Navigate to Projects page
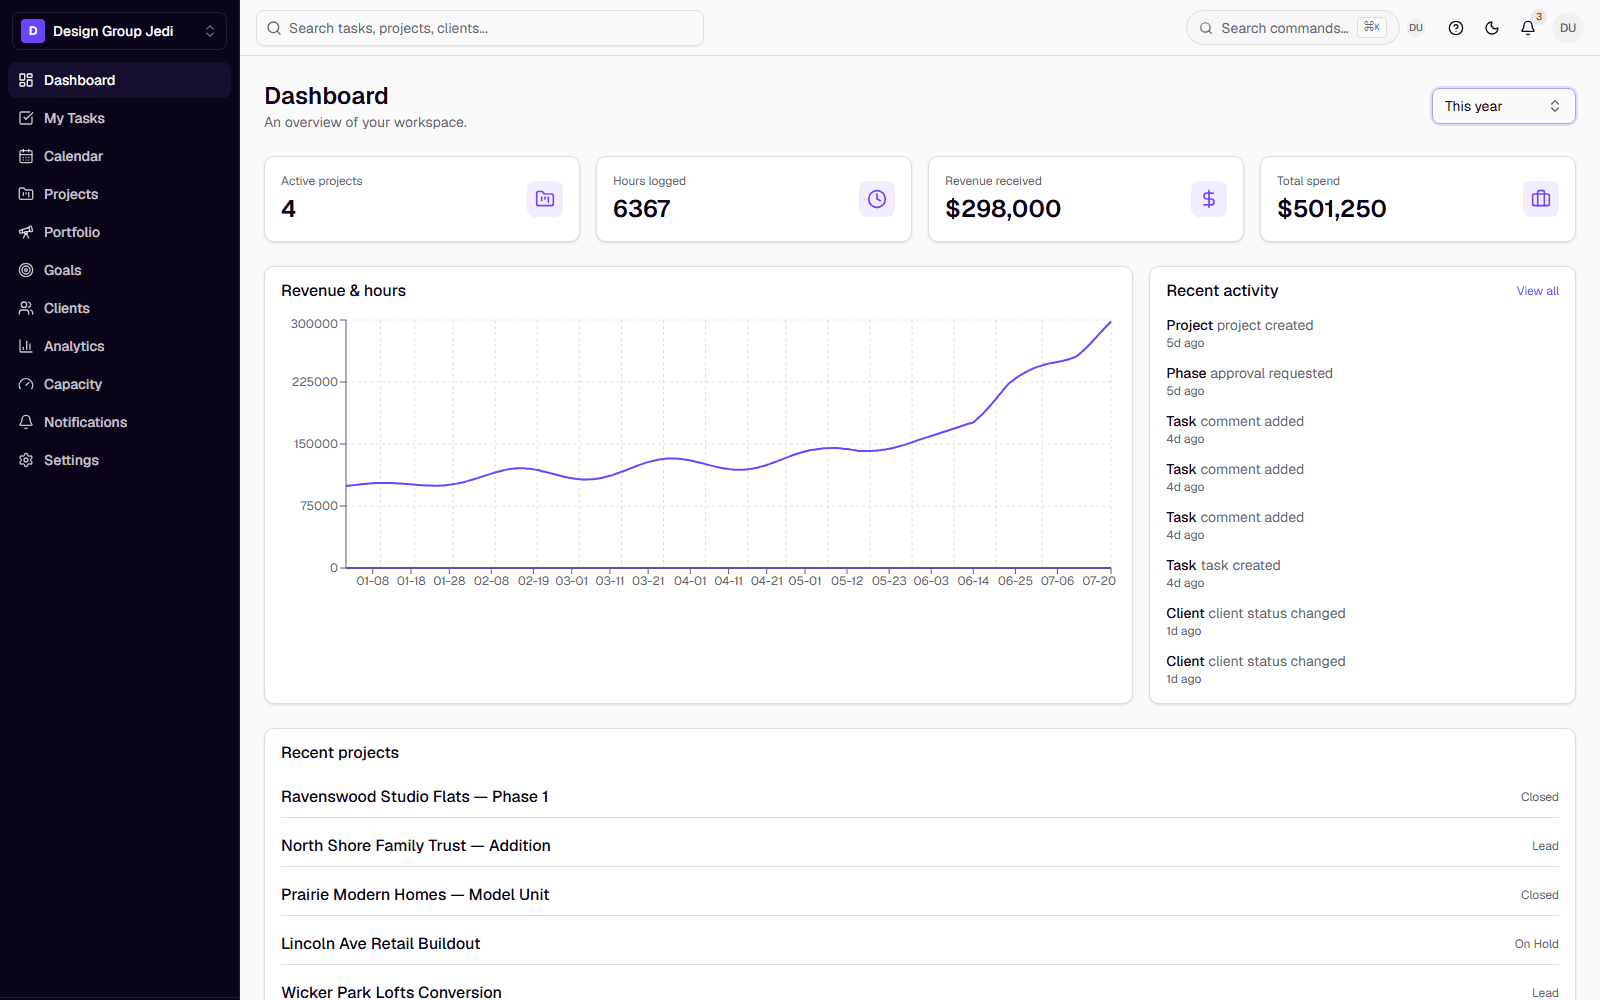This screenshot has width=1600, height=1000. 119,194
